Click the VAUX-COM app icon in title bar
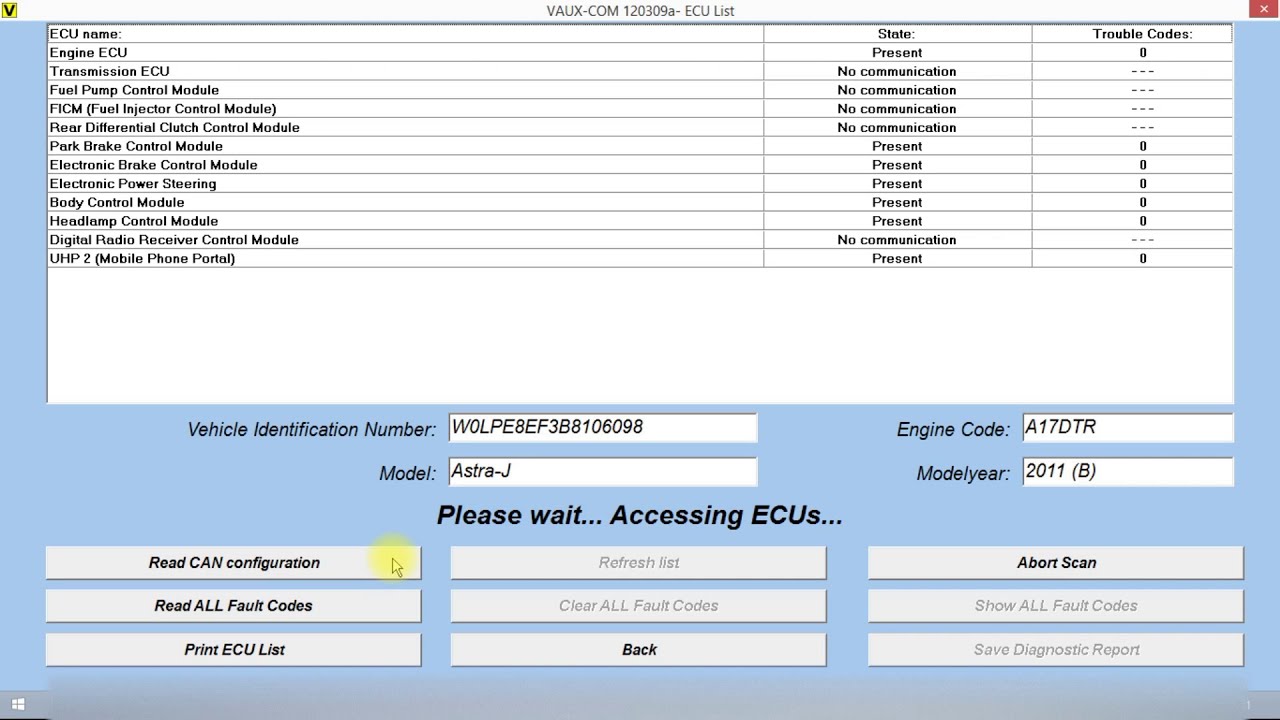Image resolution: width=1280 pixels, height=720 pixels. click(9, 10)
